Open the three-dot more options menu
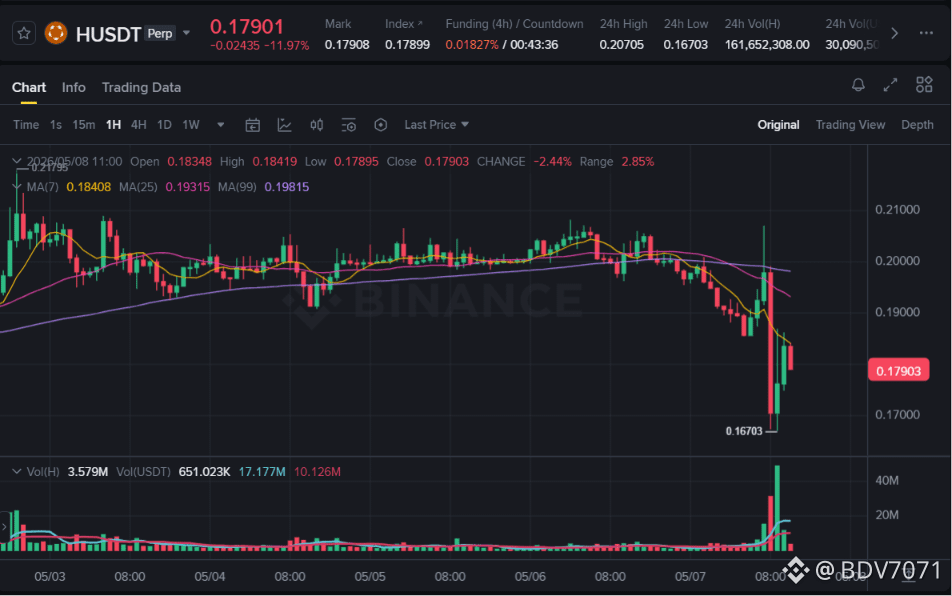 [x=926, y=33]
